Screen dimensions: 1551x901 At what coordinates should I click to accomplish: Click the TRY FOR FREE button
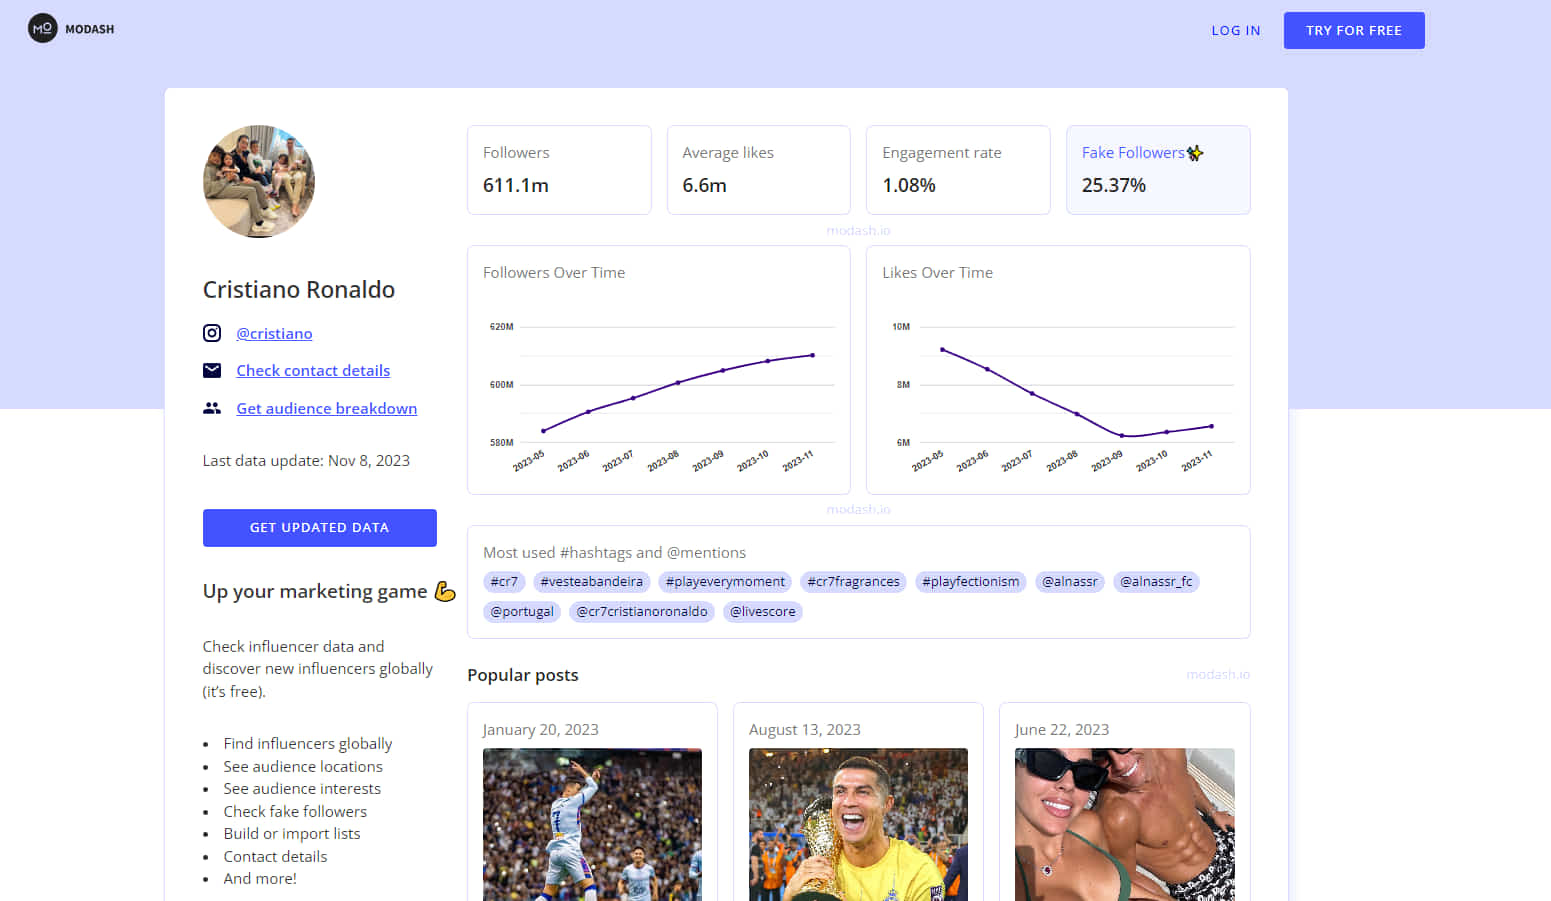coord(1354,30)
